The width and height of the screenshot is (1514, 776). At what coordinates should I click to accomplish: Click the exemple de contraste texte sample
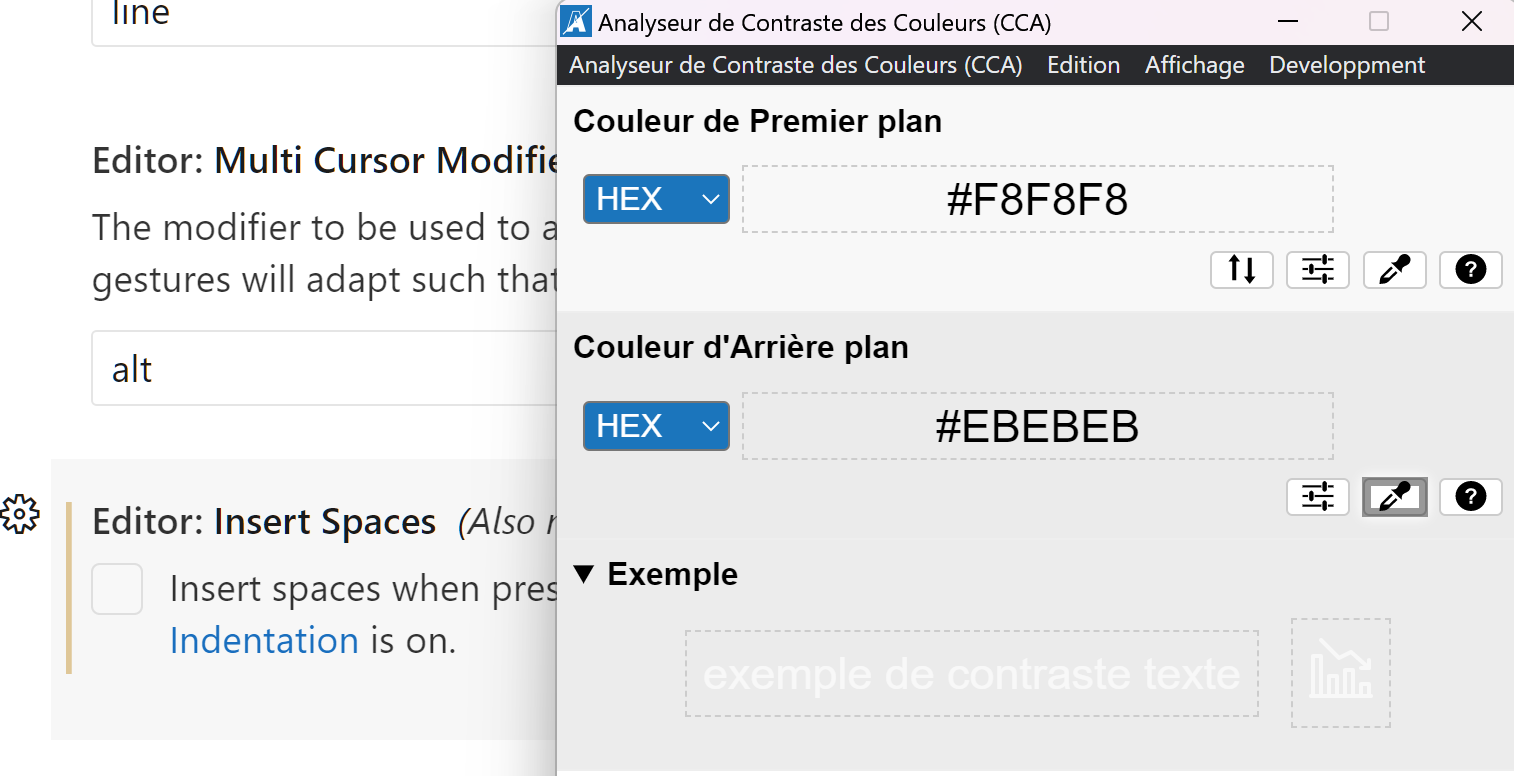(971, 673)
